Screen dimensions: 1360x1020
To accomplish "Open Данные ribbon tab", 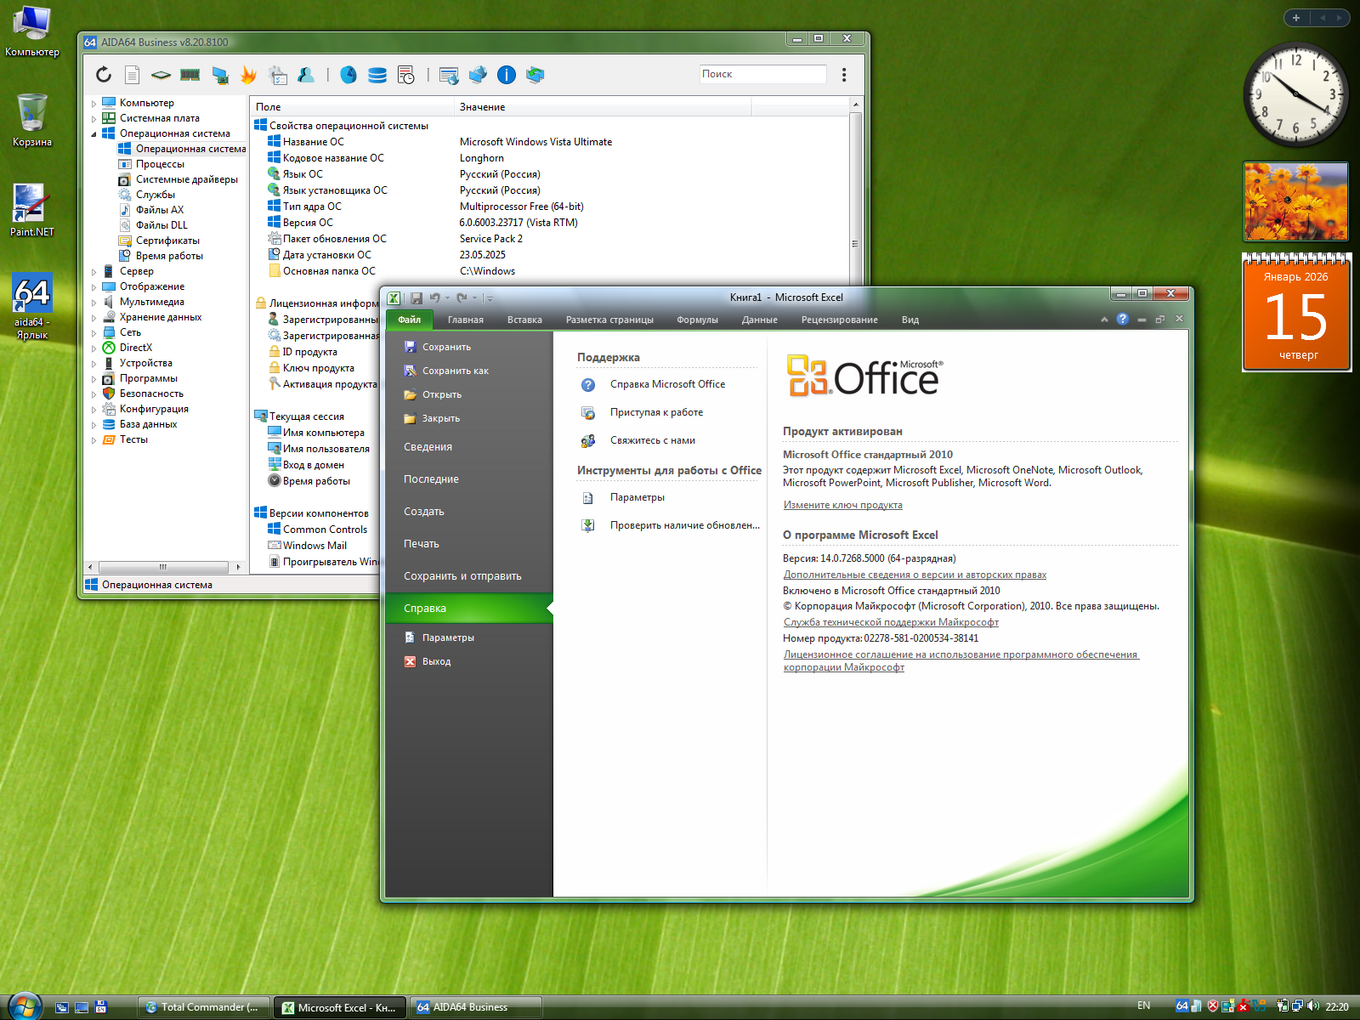I will pos(759,320).
